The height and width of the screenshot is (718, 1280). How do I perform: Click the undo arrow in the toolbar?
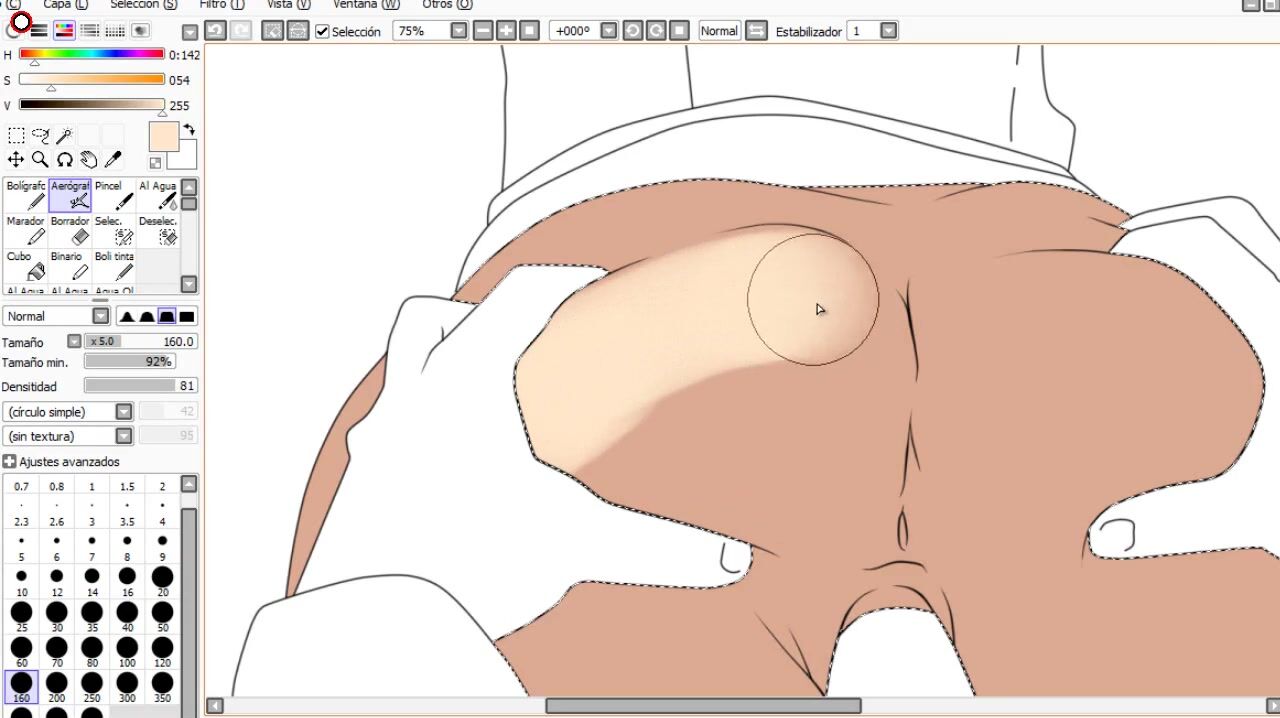tap(214, 31)
